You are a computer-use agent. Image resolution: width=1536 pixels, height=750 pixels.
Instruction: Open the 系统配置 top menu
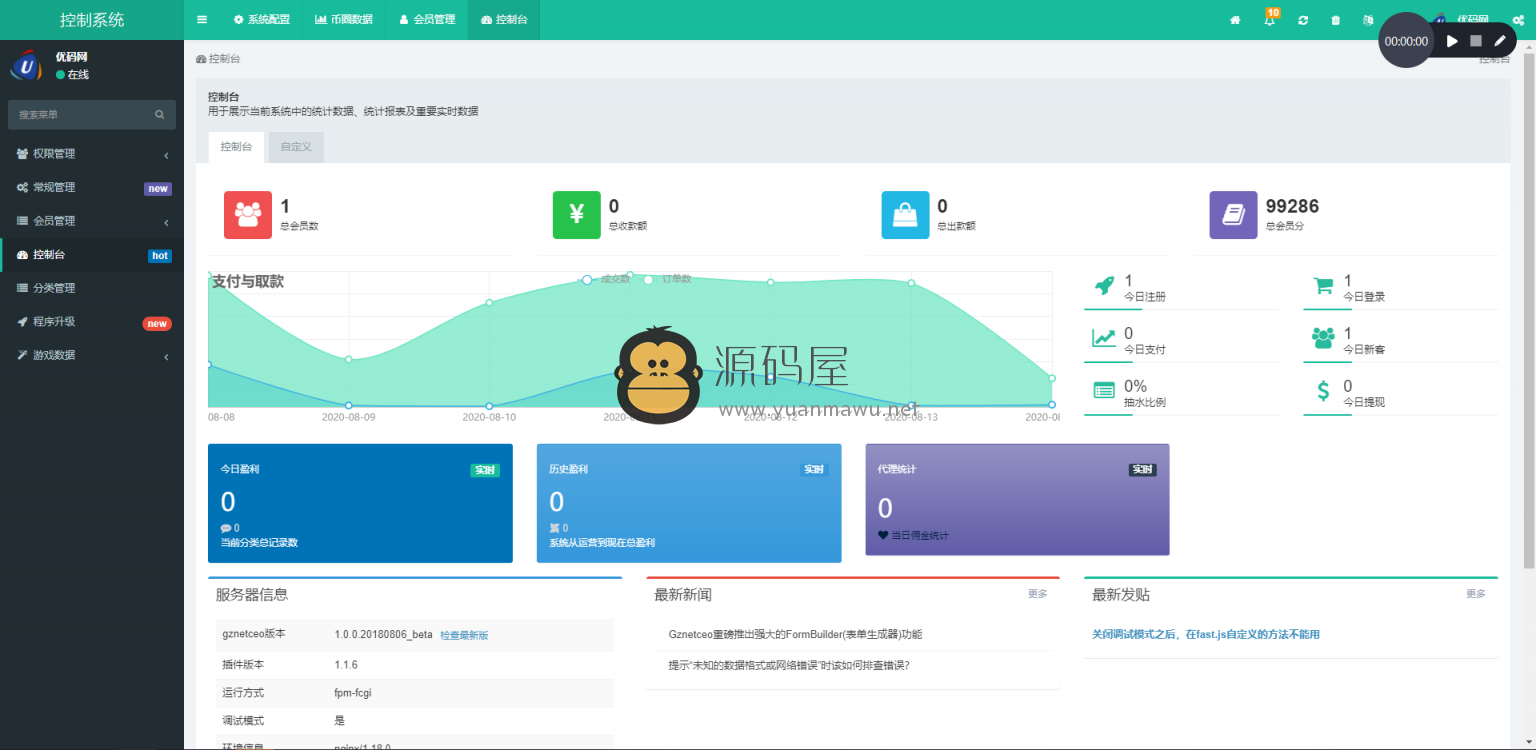[x=262, y=20]
